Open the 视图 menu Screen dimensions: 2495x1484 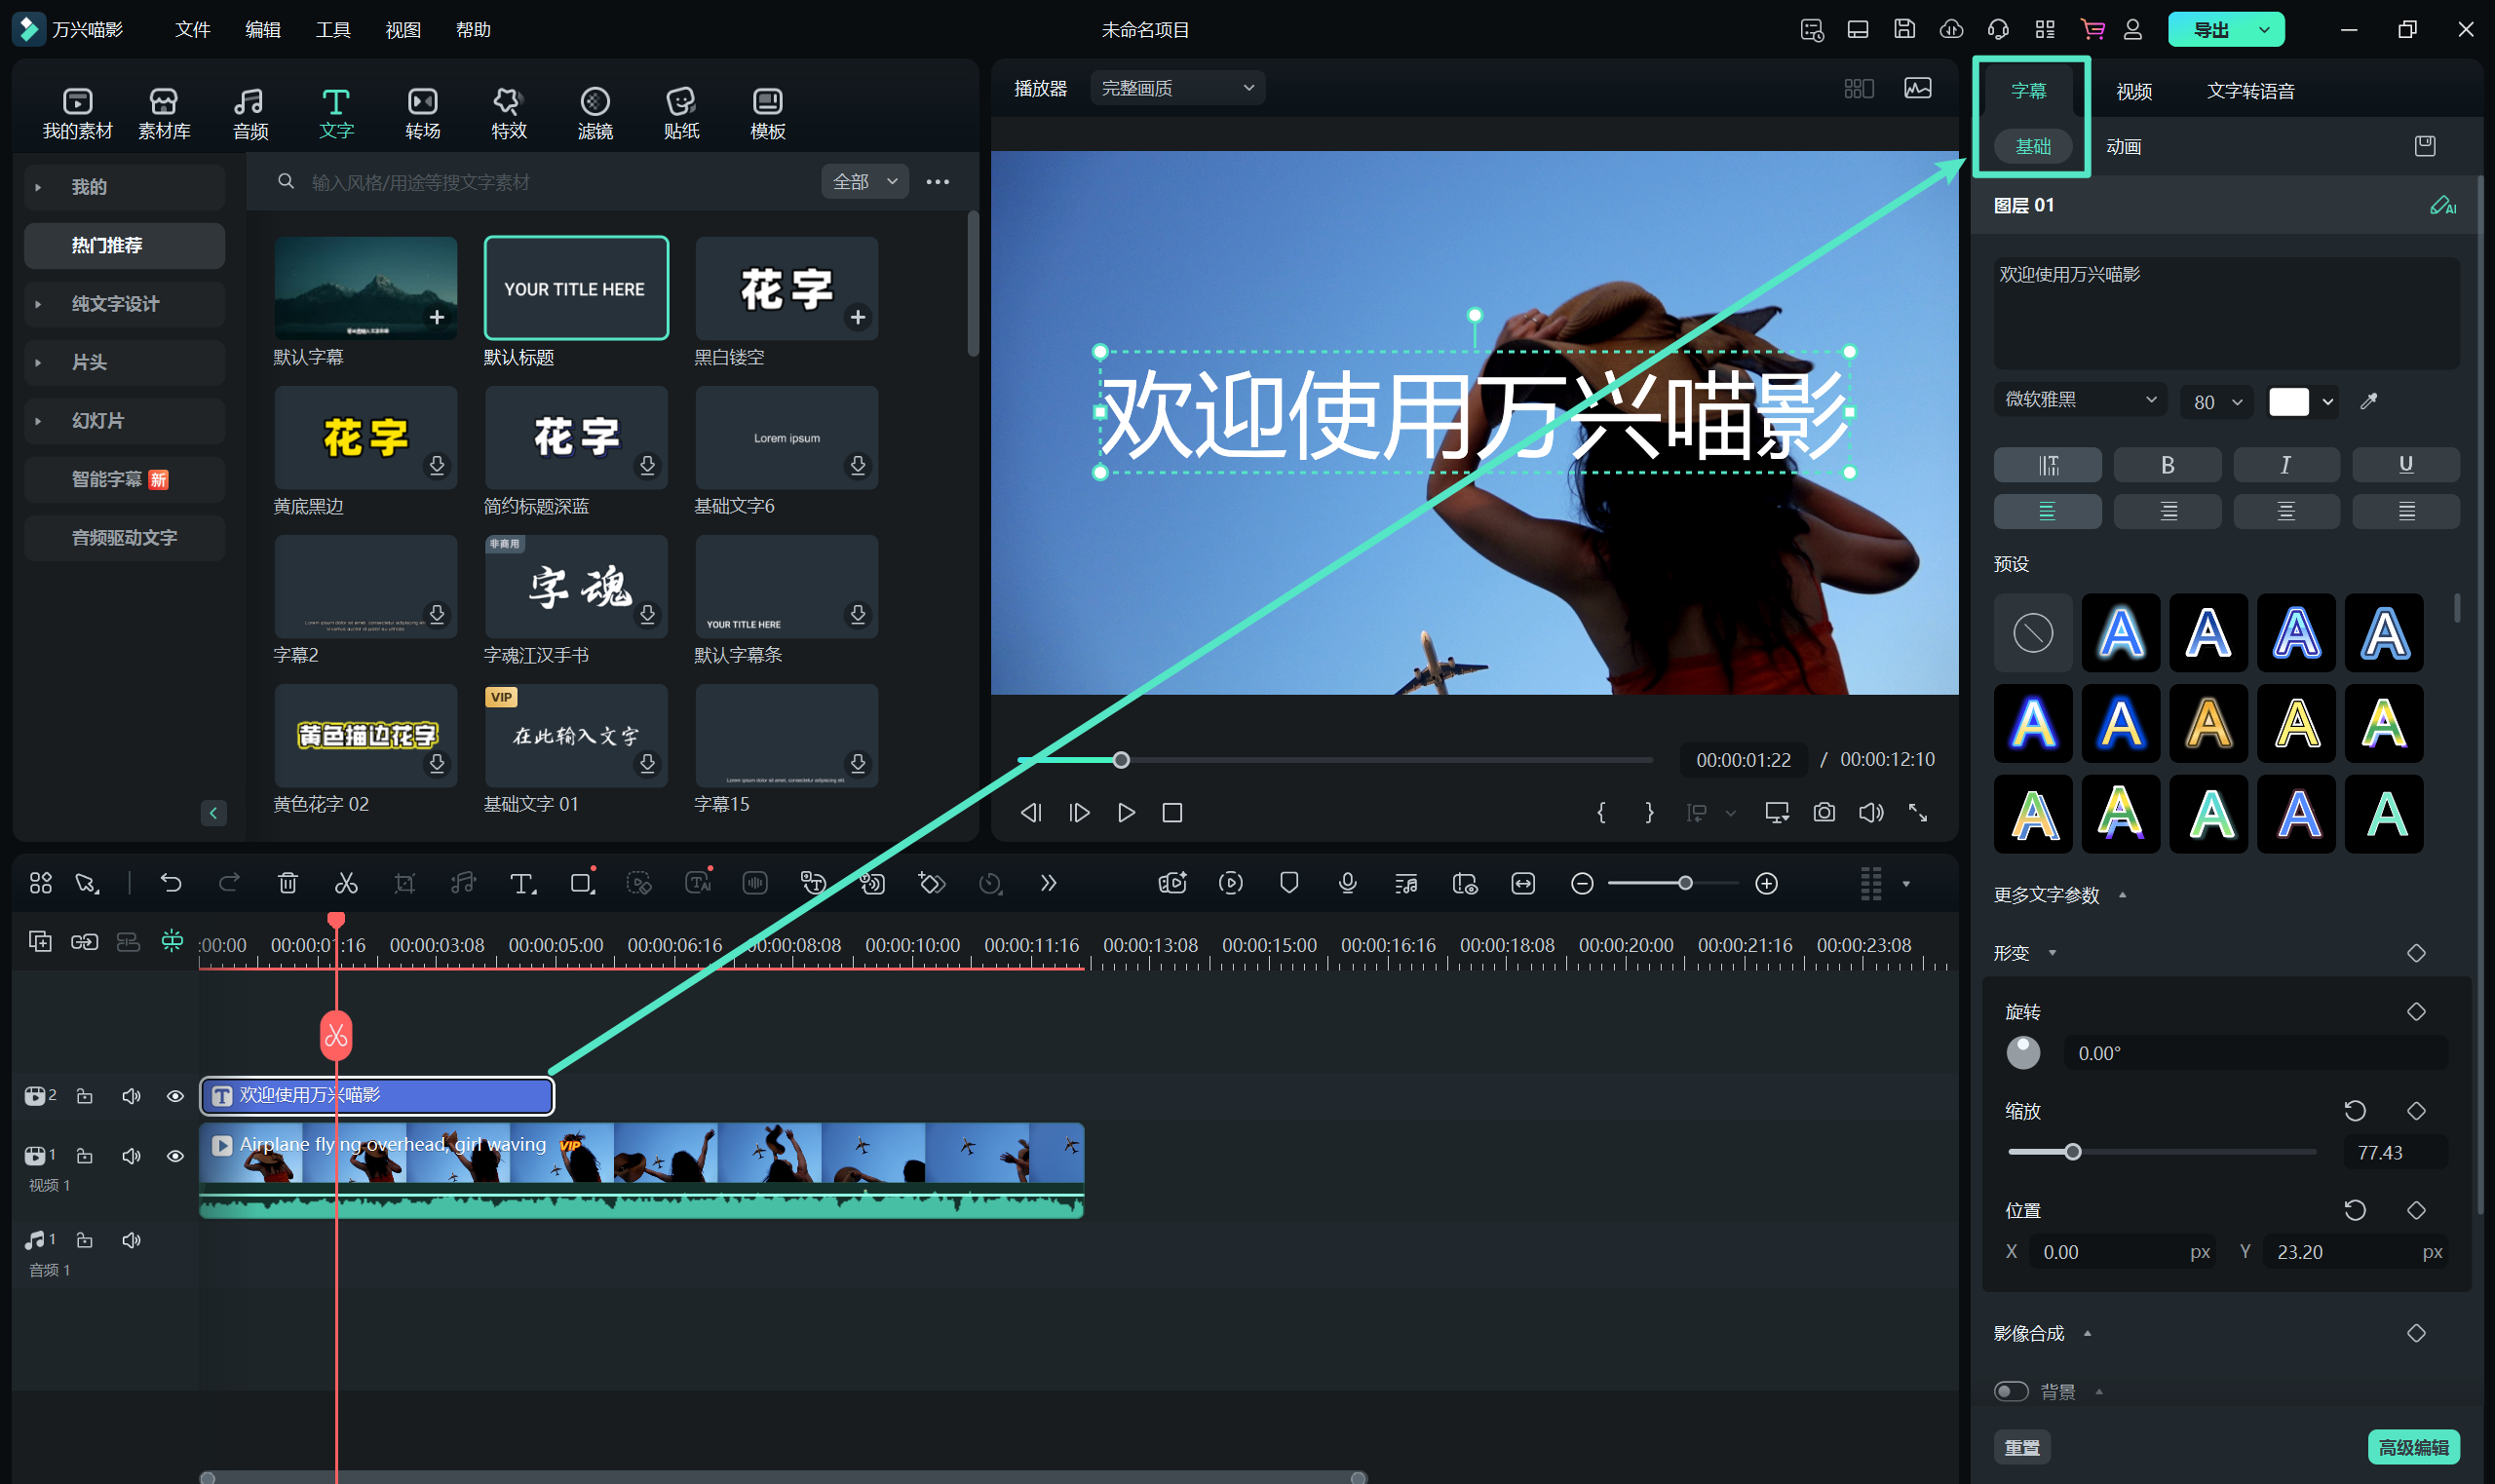pos(403,29)
